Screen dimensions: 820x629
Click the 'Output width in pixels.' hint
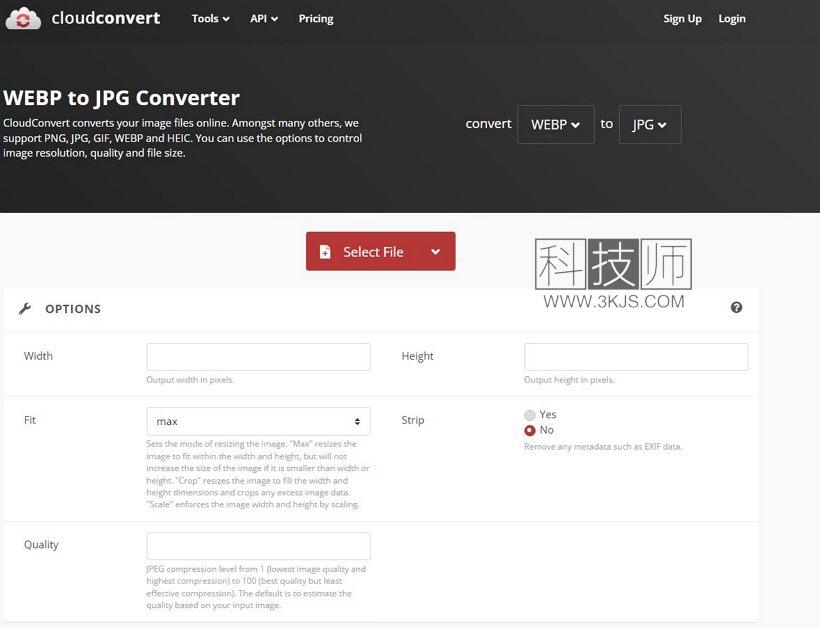(x=190, y=380)
